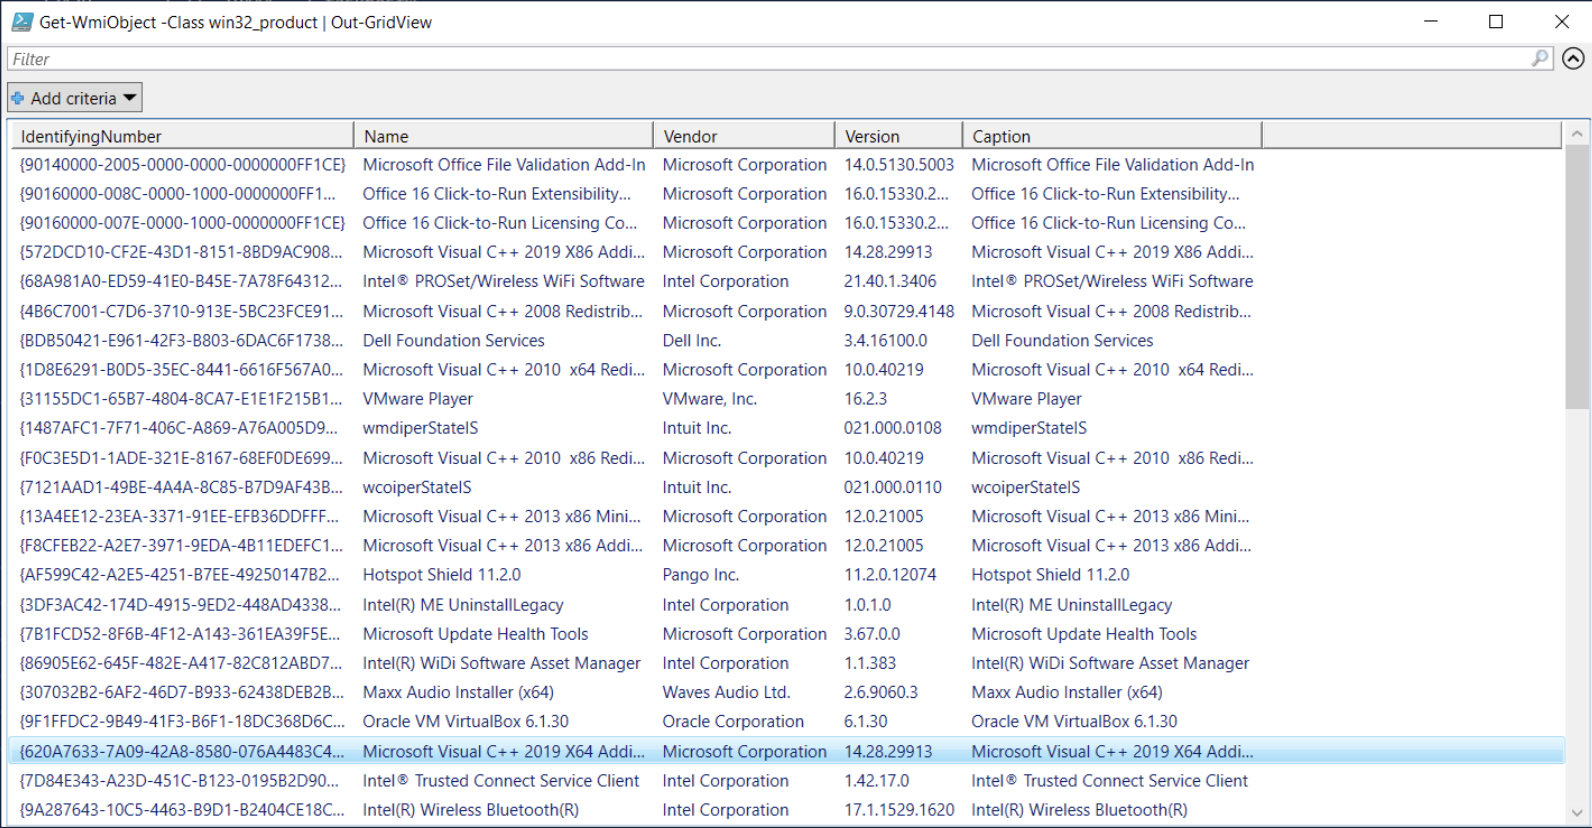Click Vendor cell Oracle Corporation
The width and height of the screenshot is (1592, 828).
point(733,721)
